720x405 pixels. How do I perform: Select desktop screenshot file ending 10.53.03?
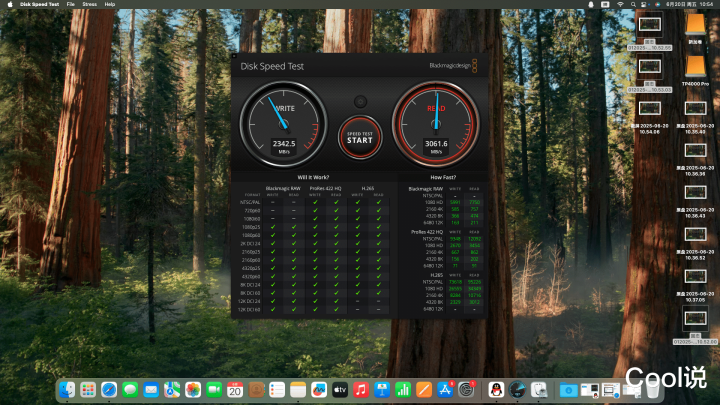click(650, 74)
